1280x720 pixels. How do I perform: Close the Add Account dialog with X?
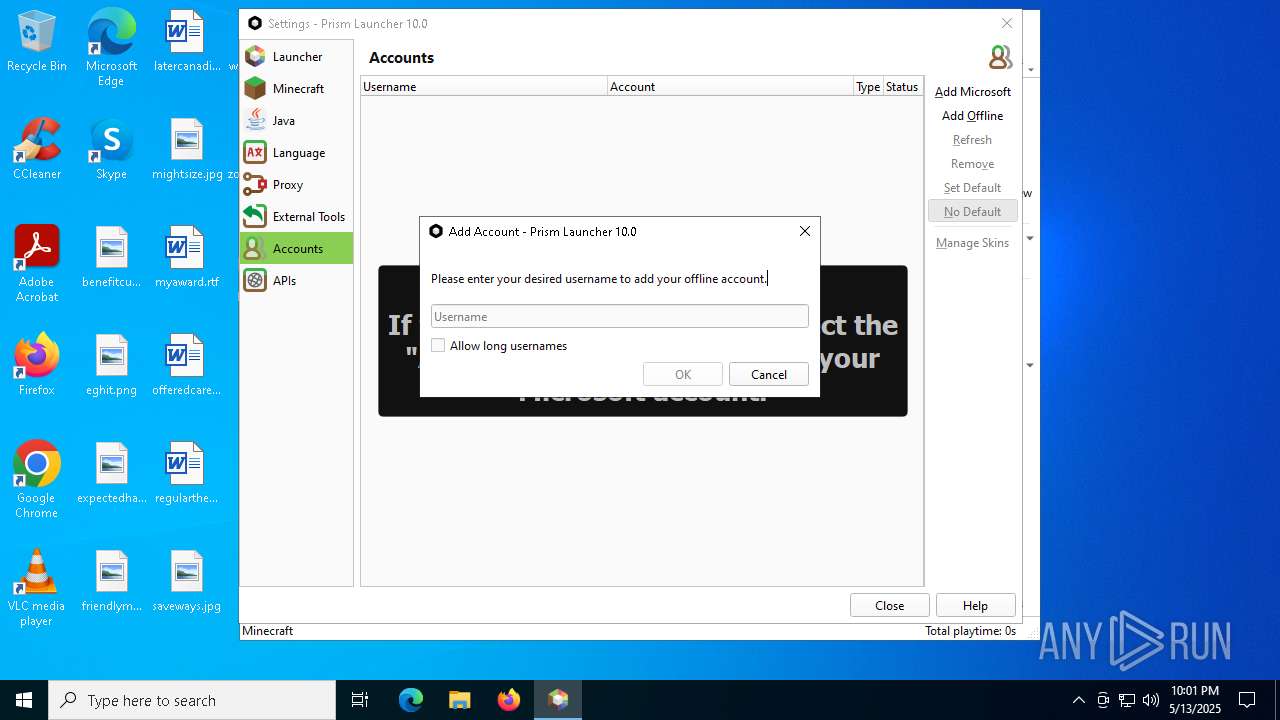(x=805, y=231)
